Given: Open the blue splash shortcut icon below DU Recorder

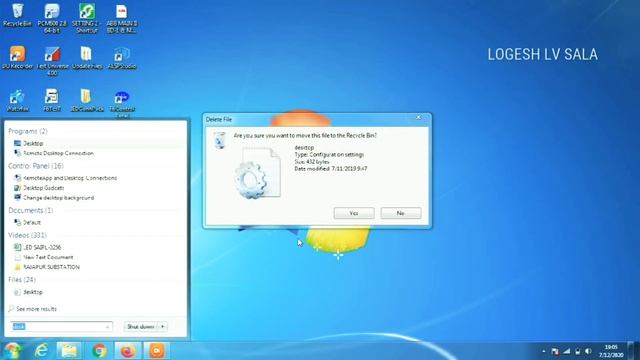Looking at the screenshot, I should [17, 100].
